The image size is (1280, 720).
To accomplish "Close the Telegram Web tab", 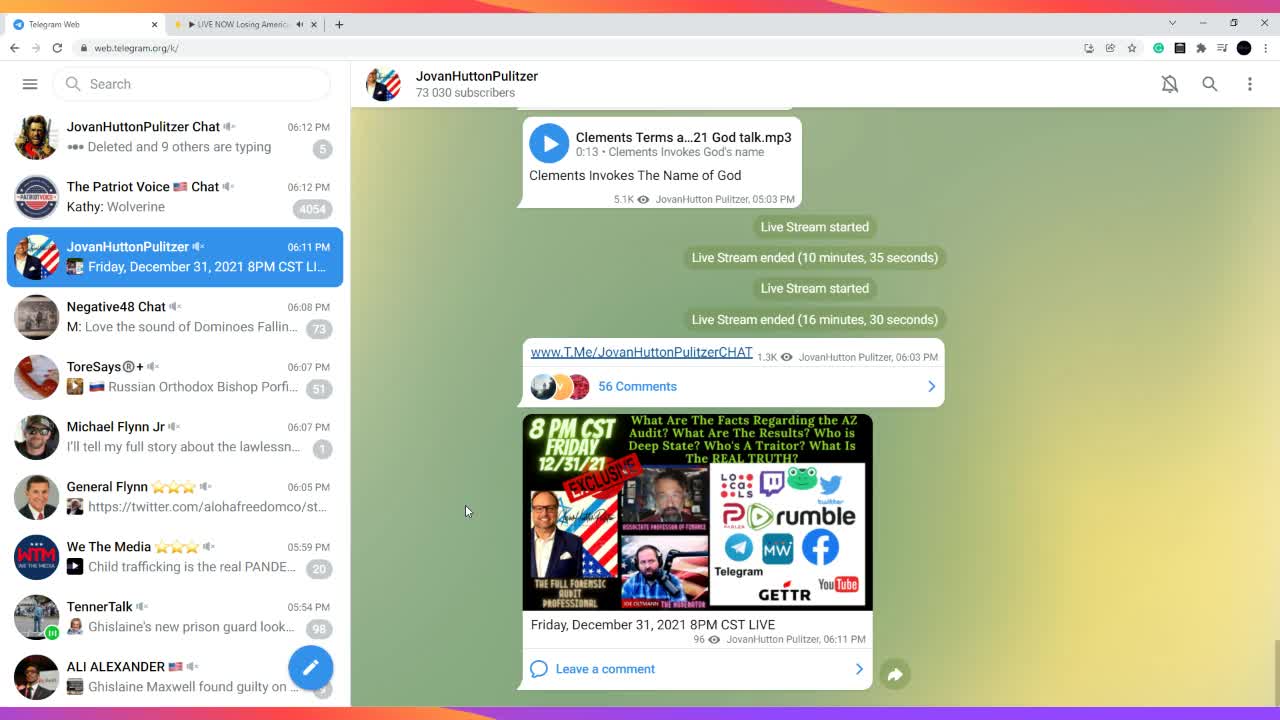I will tap(153, 24).
